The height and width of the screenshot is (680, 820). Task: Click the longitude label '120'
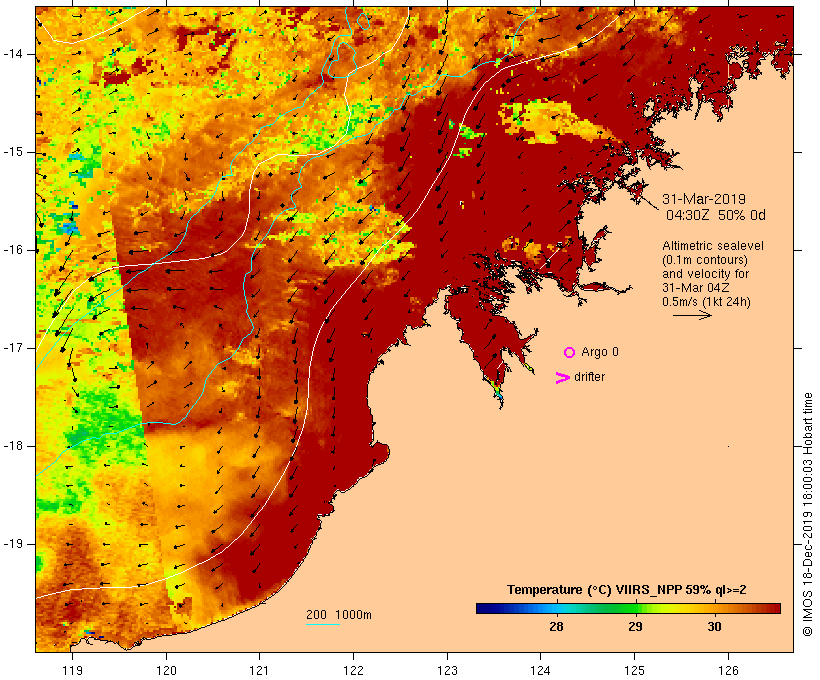(x=166, y=670)
